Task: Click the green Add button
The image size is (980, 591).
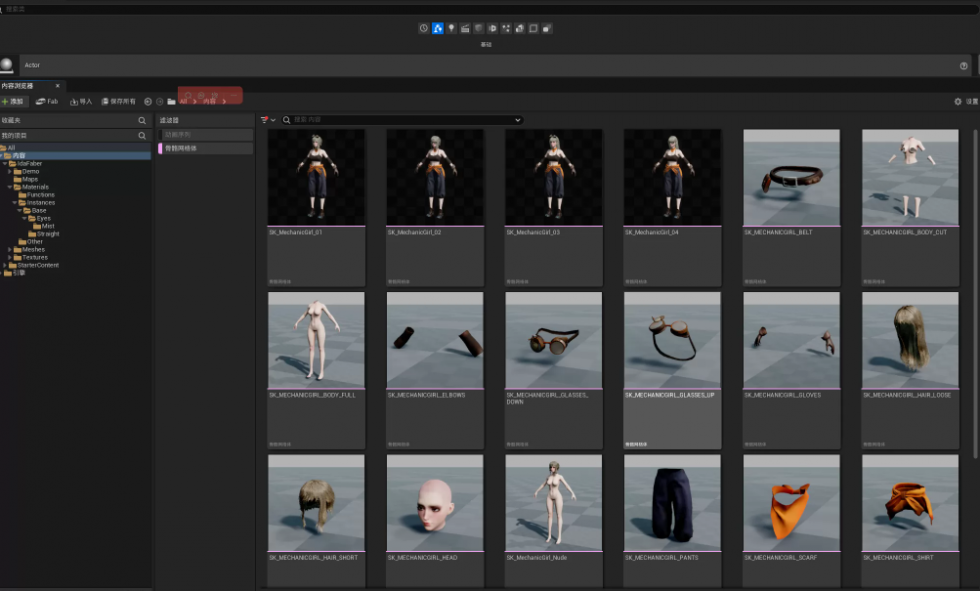Action: pyautogui.click(x=13, y=101)
